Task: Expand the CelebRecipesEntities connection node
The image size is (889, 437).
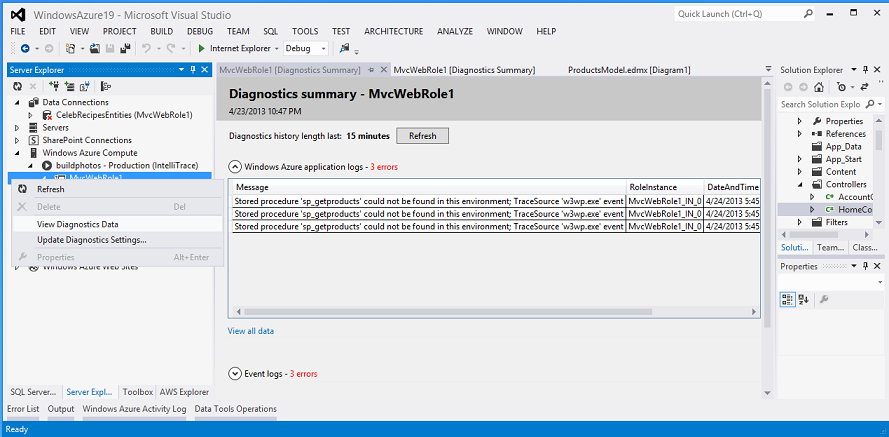Action: point(31,115)
